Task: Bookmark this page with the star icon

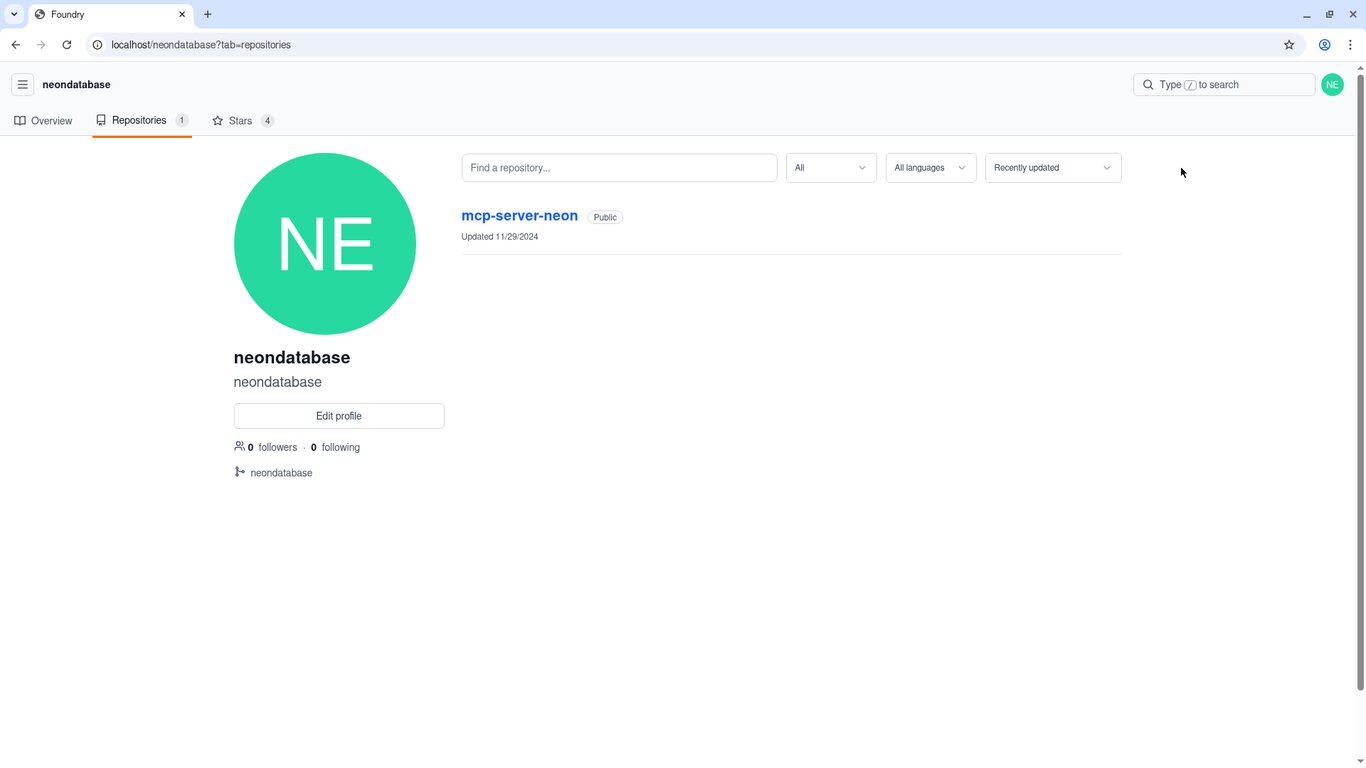Action: [x=1289, y=45]
